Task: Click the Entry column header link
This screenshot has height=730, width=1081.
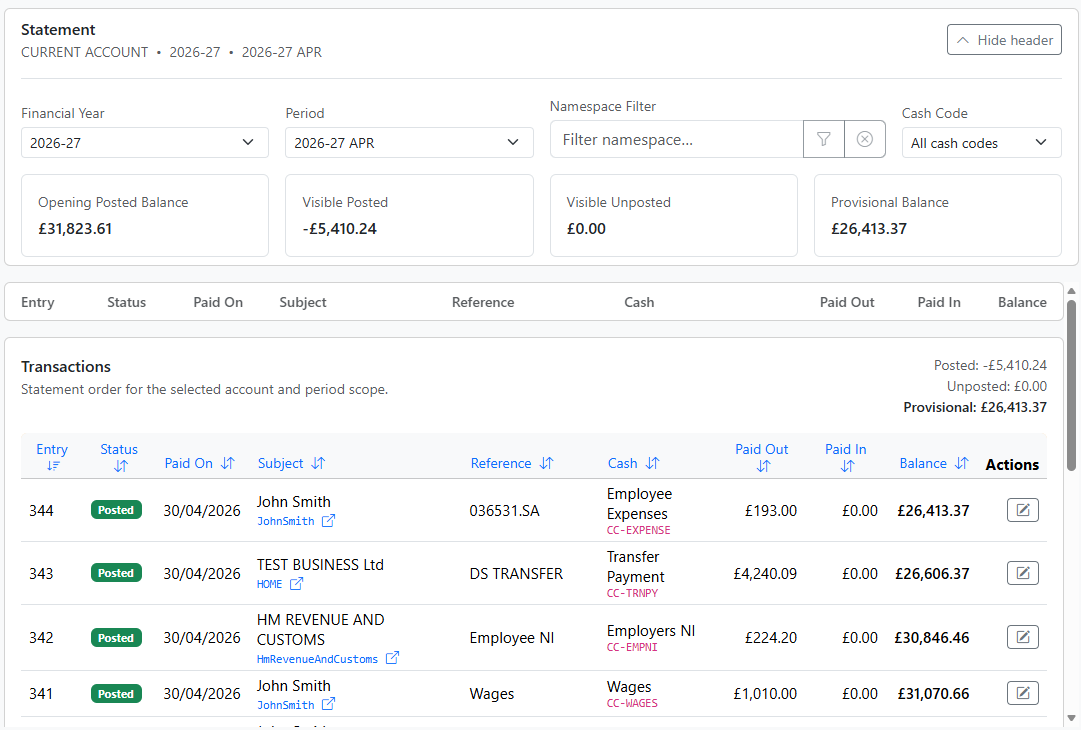Action: 52,449
